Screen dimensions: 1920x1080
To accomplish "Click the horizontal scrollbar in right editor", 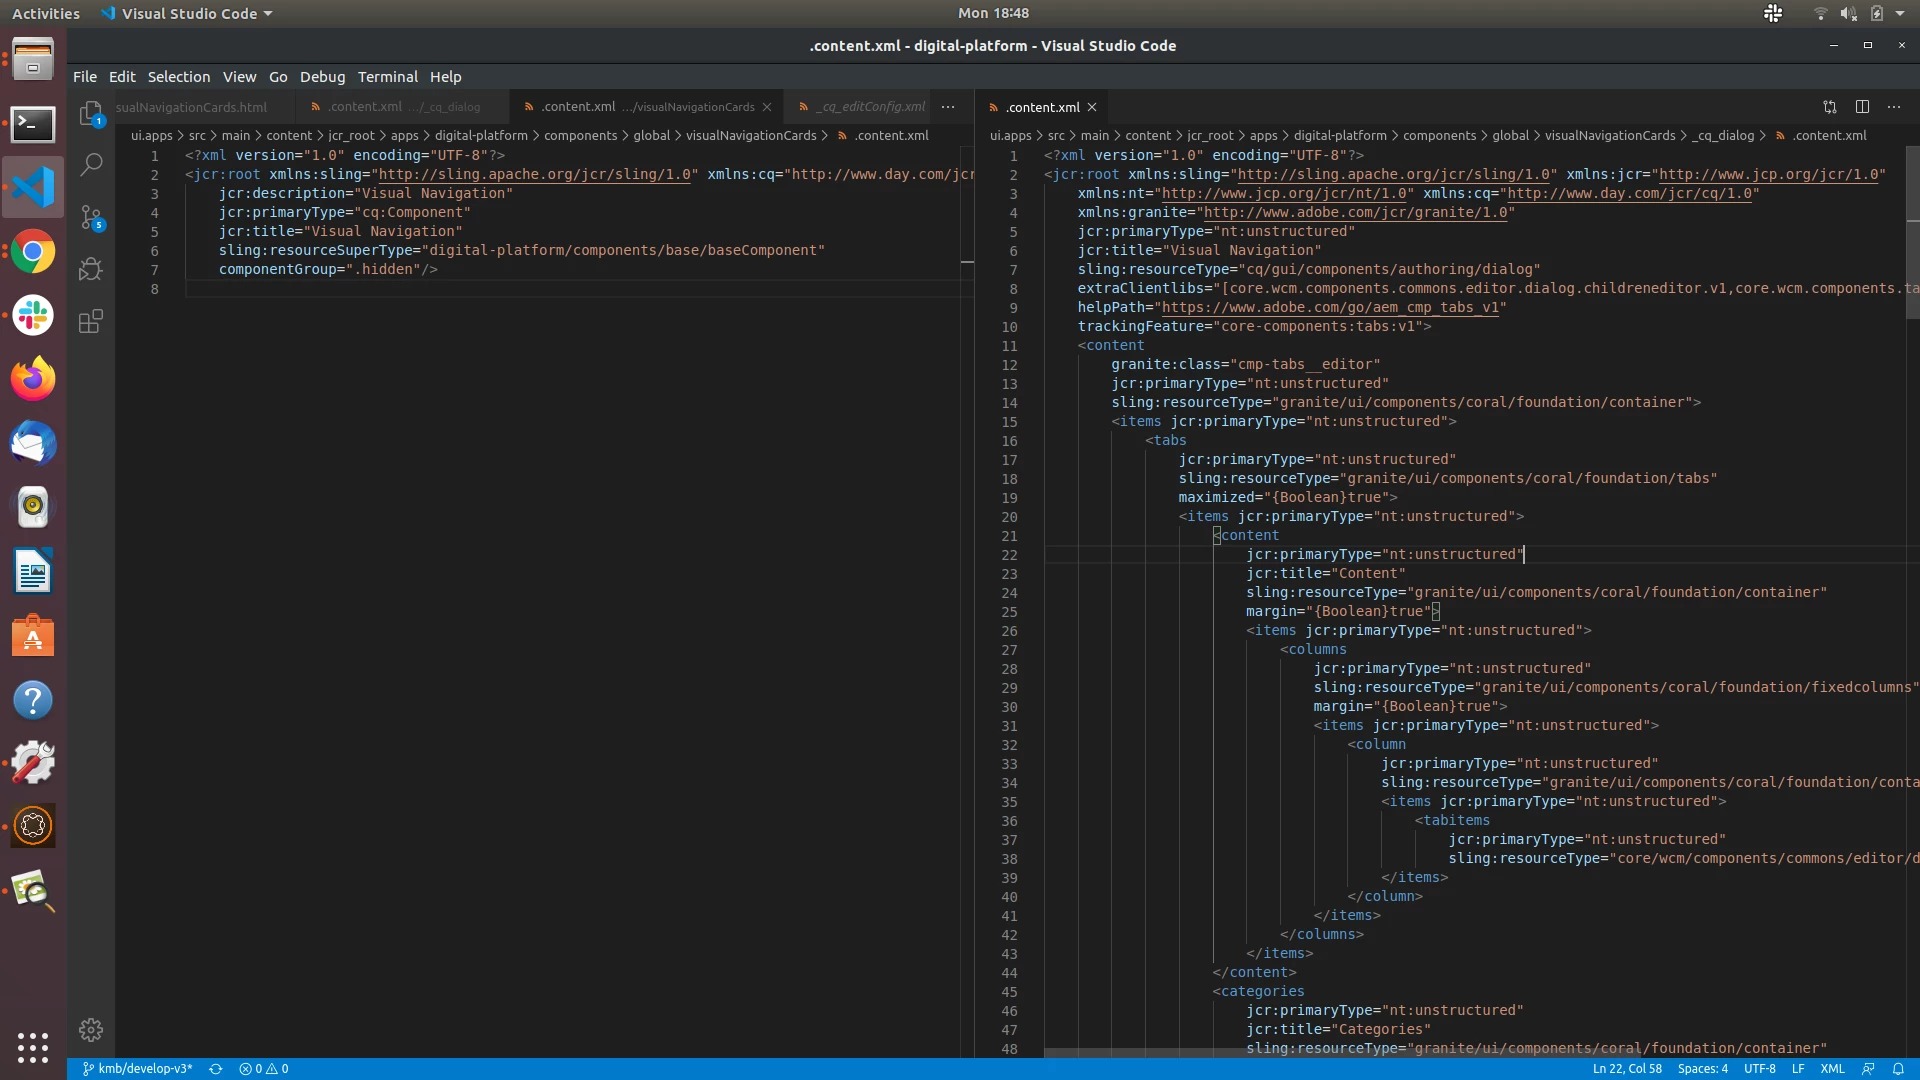I will click(x=1340, y=1053).
